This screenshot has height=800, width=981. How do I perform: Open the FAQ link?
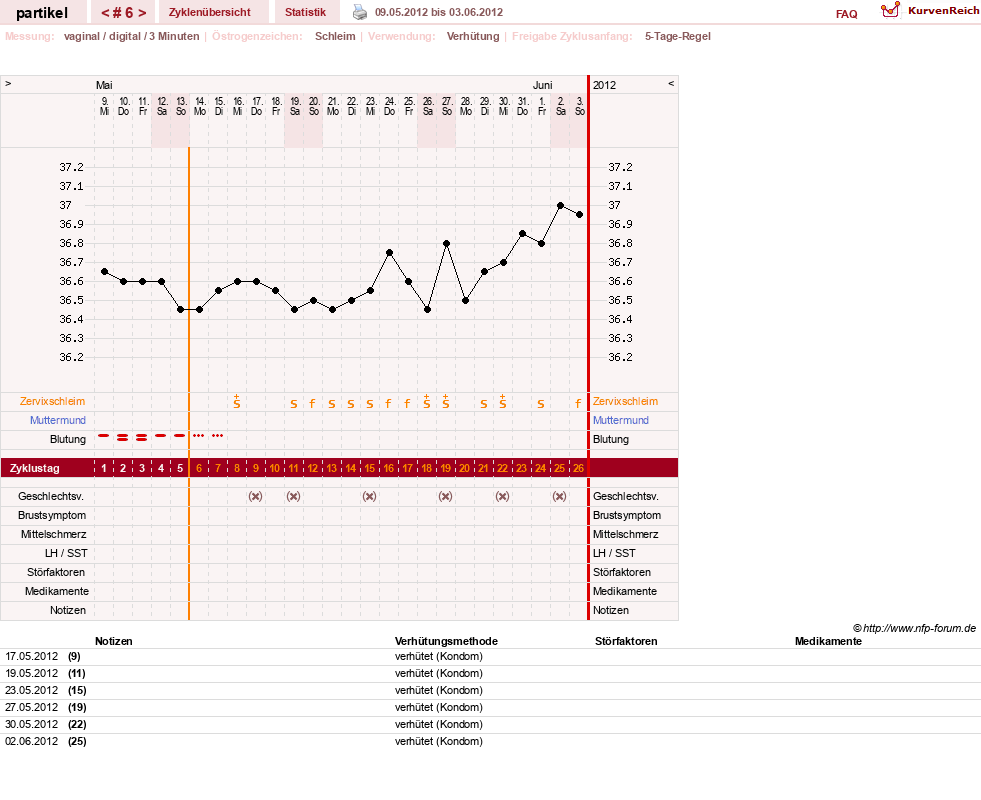[x=846, y=14]
